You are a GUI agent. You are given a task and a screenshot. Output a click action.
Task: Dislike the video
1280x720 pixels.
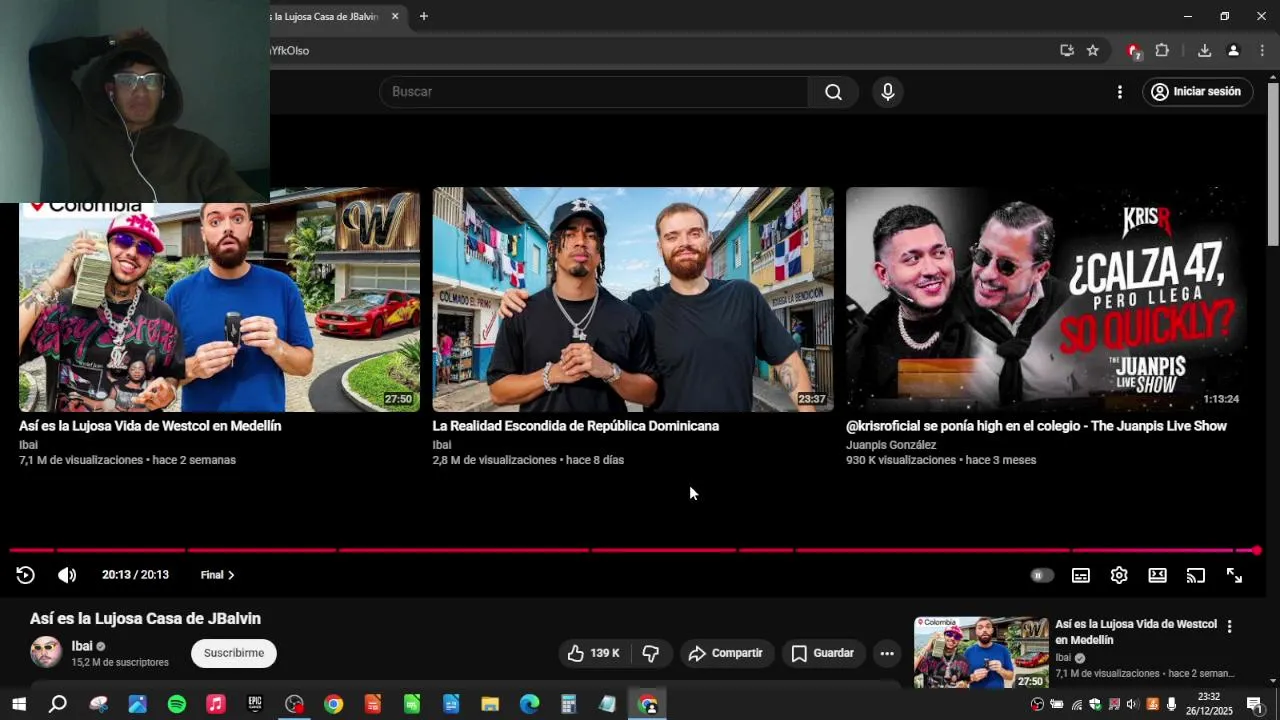pyautogui.click(x=651, y=653)
